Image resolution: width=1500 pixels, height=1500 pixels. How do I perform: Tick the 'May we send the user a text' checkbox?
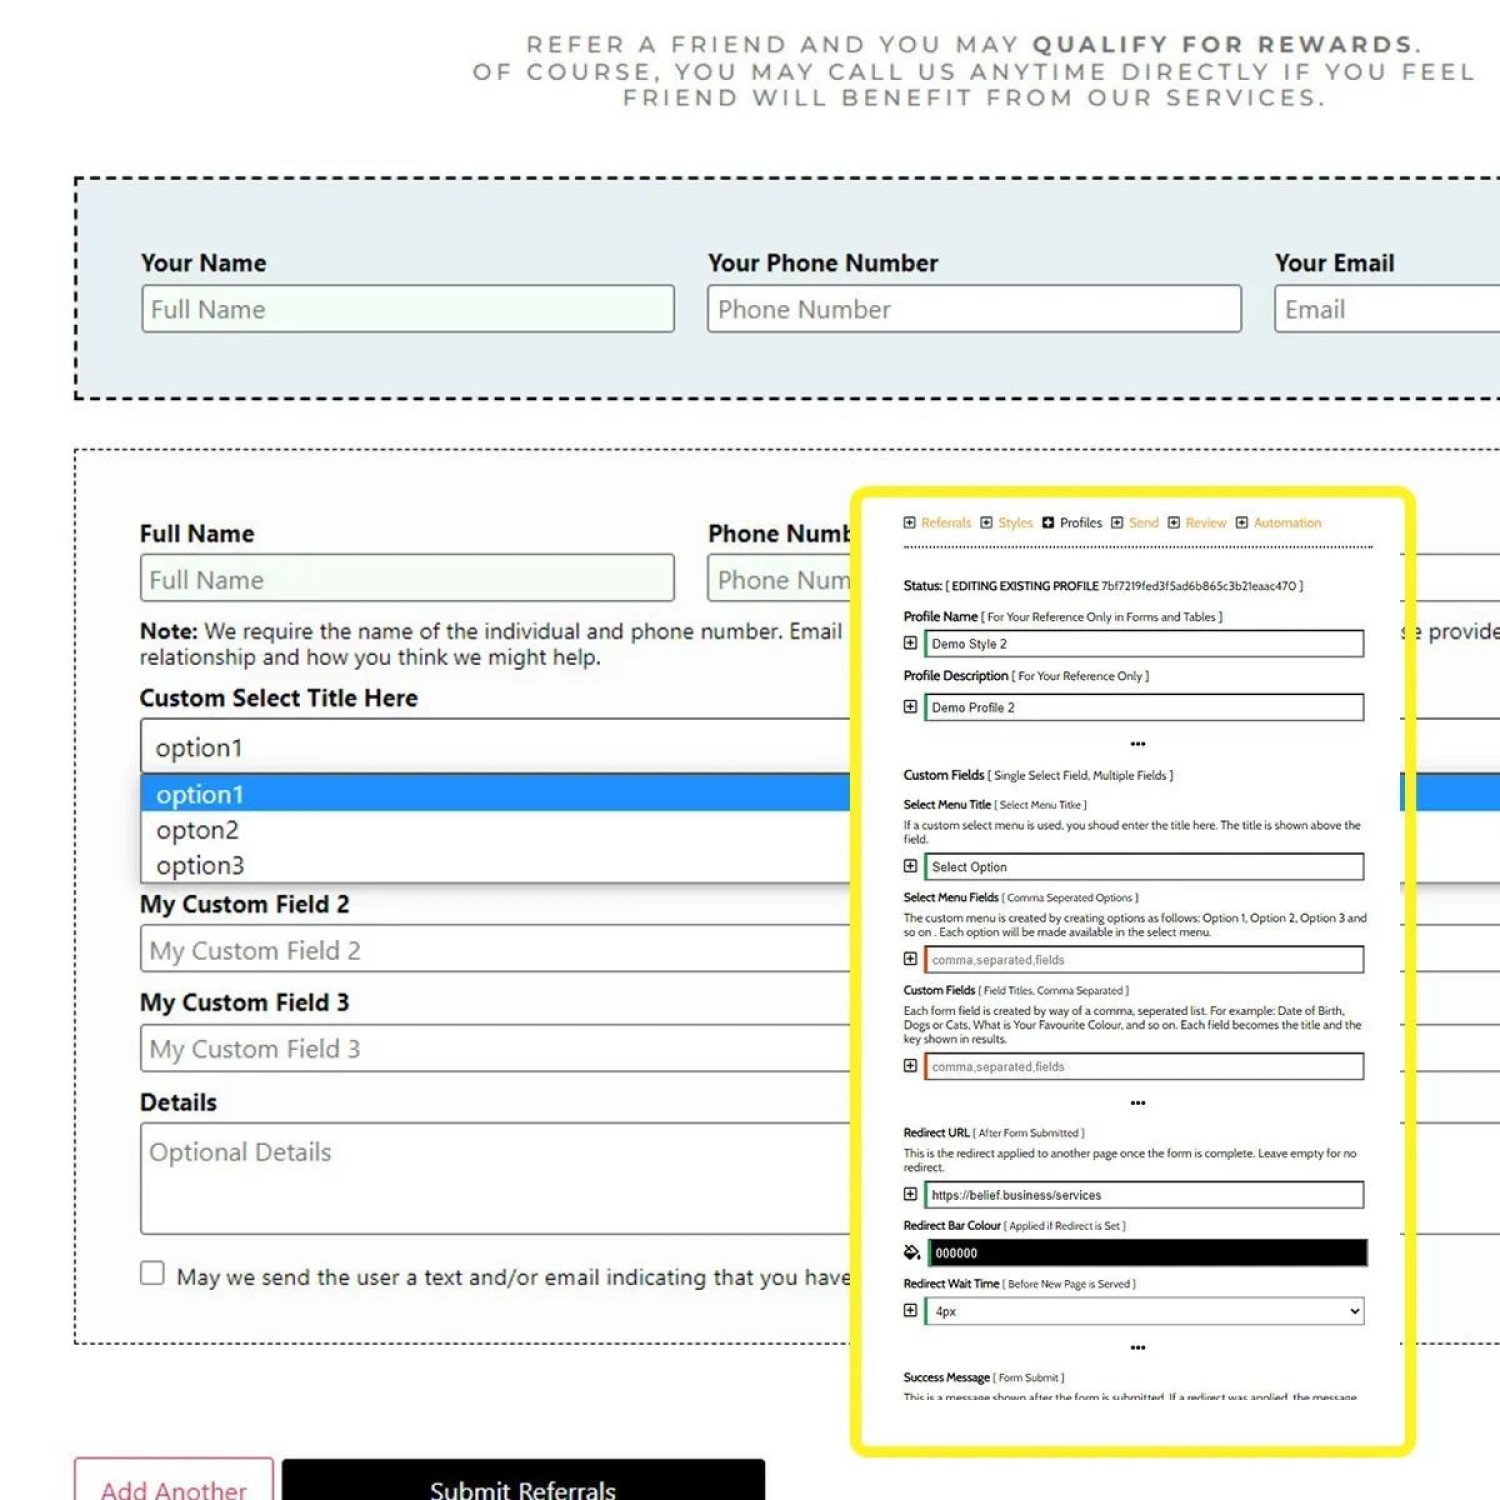tap(152, 1273)
